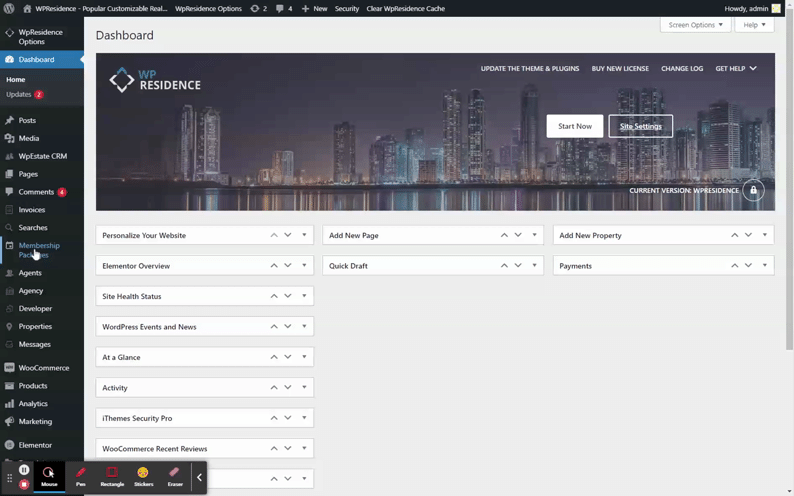Click UPDATE THE THEME & PLUGINS link
The image size is (794, 496).
(530, 68)
